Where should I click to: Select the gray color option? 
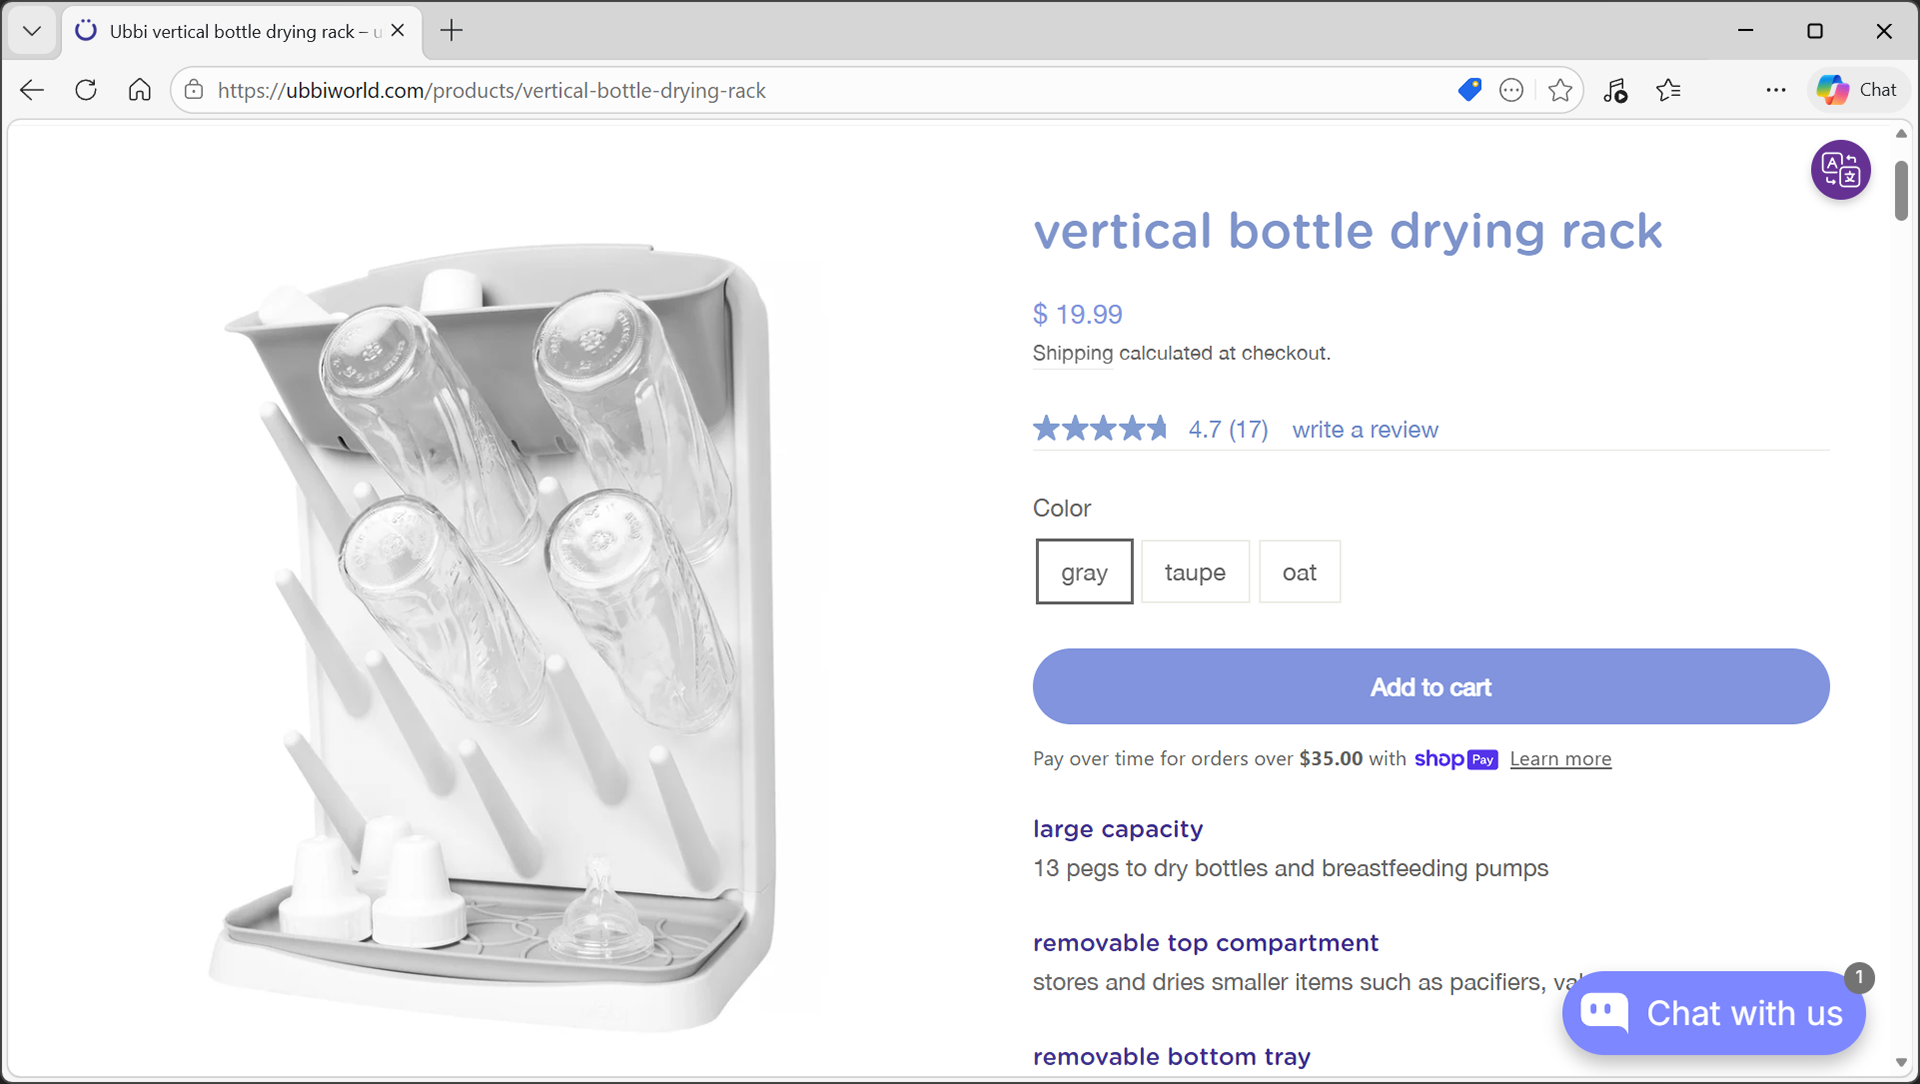click(x=1084, y=572)
